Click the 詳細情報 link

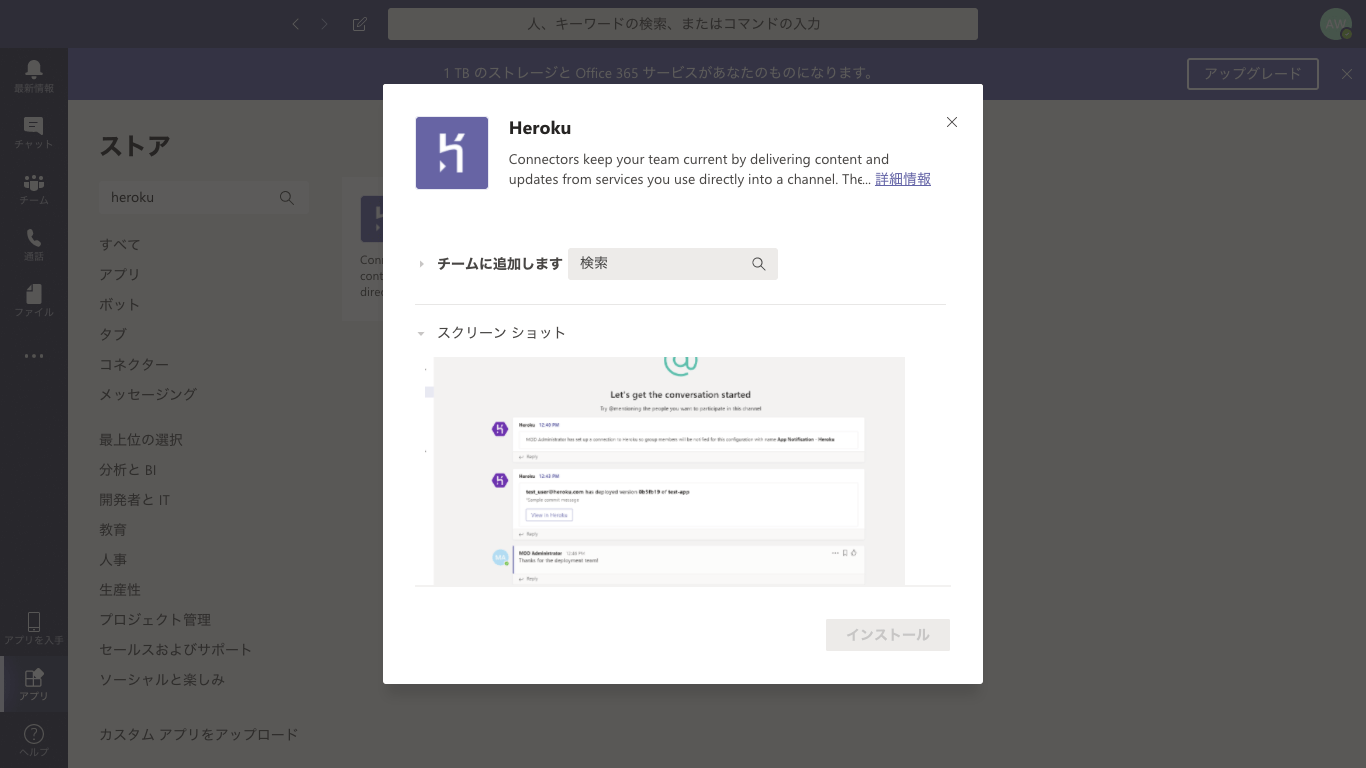pos(903,180)
